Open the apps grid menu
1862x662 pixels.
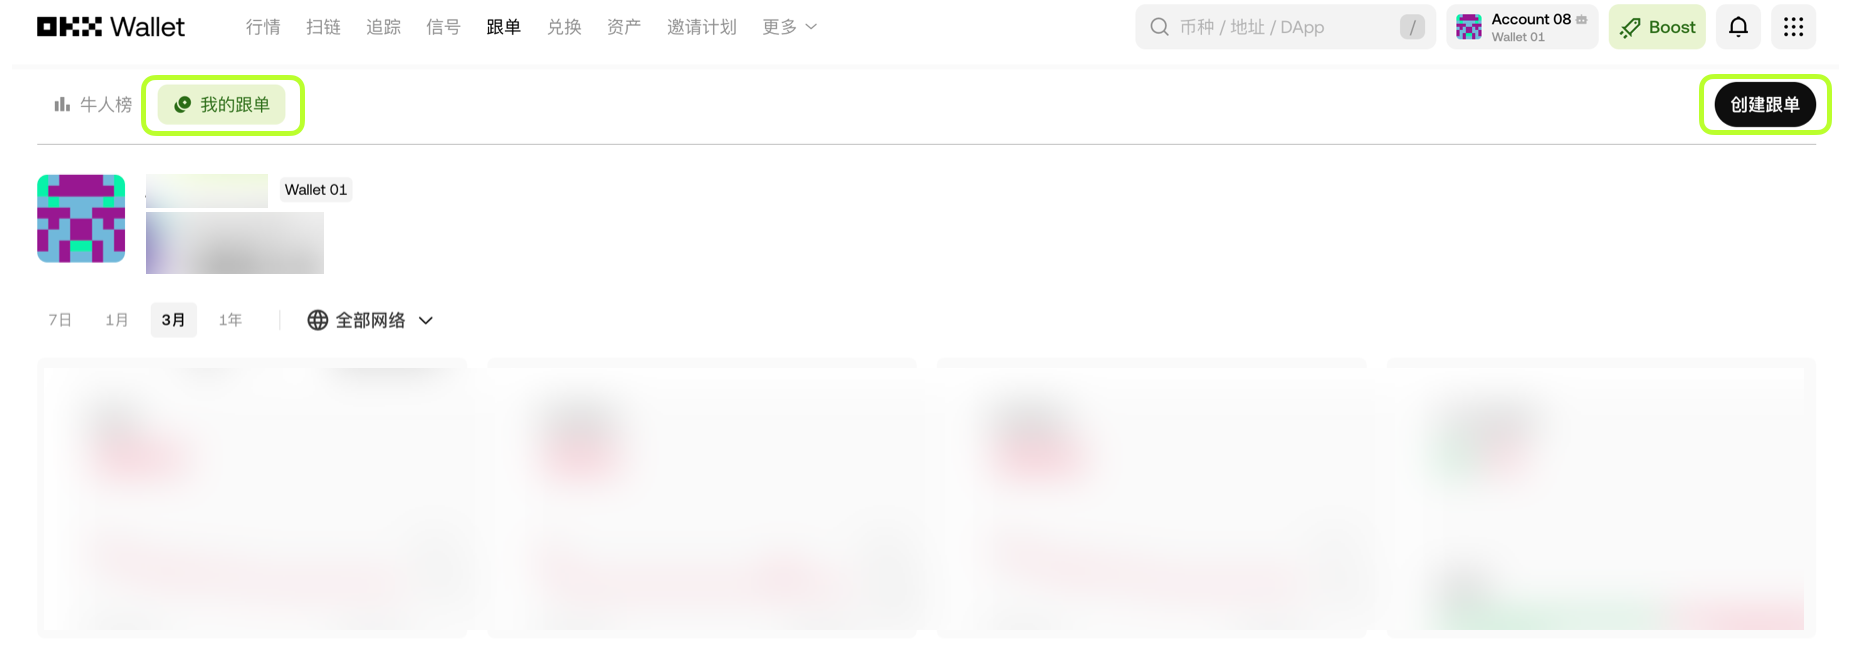coord(1793,27)
